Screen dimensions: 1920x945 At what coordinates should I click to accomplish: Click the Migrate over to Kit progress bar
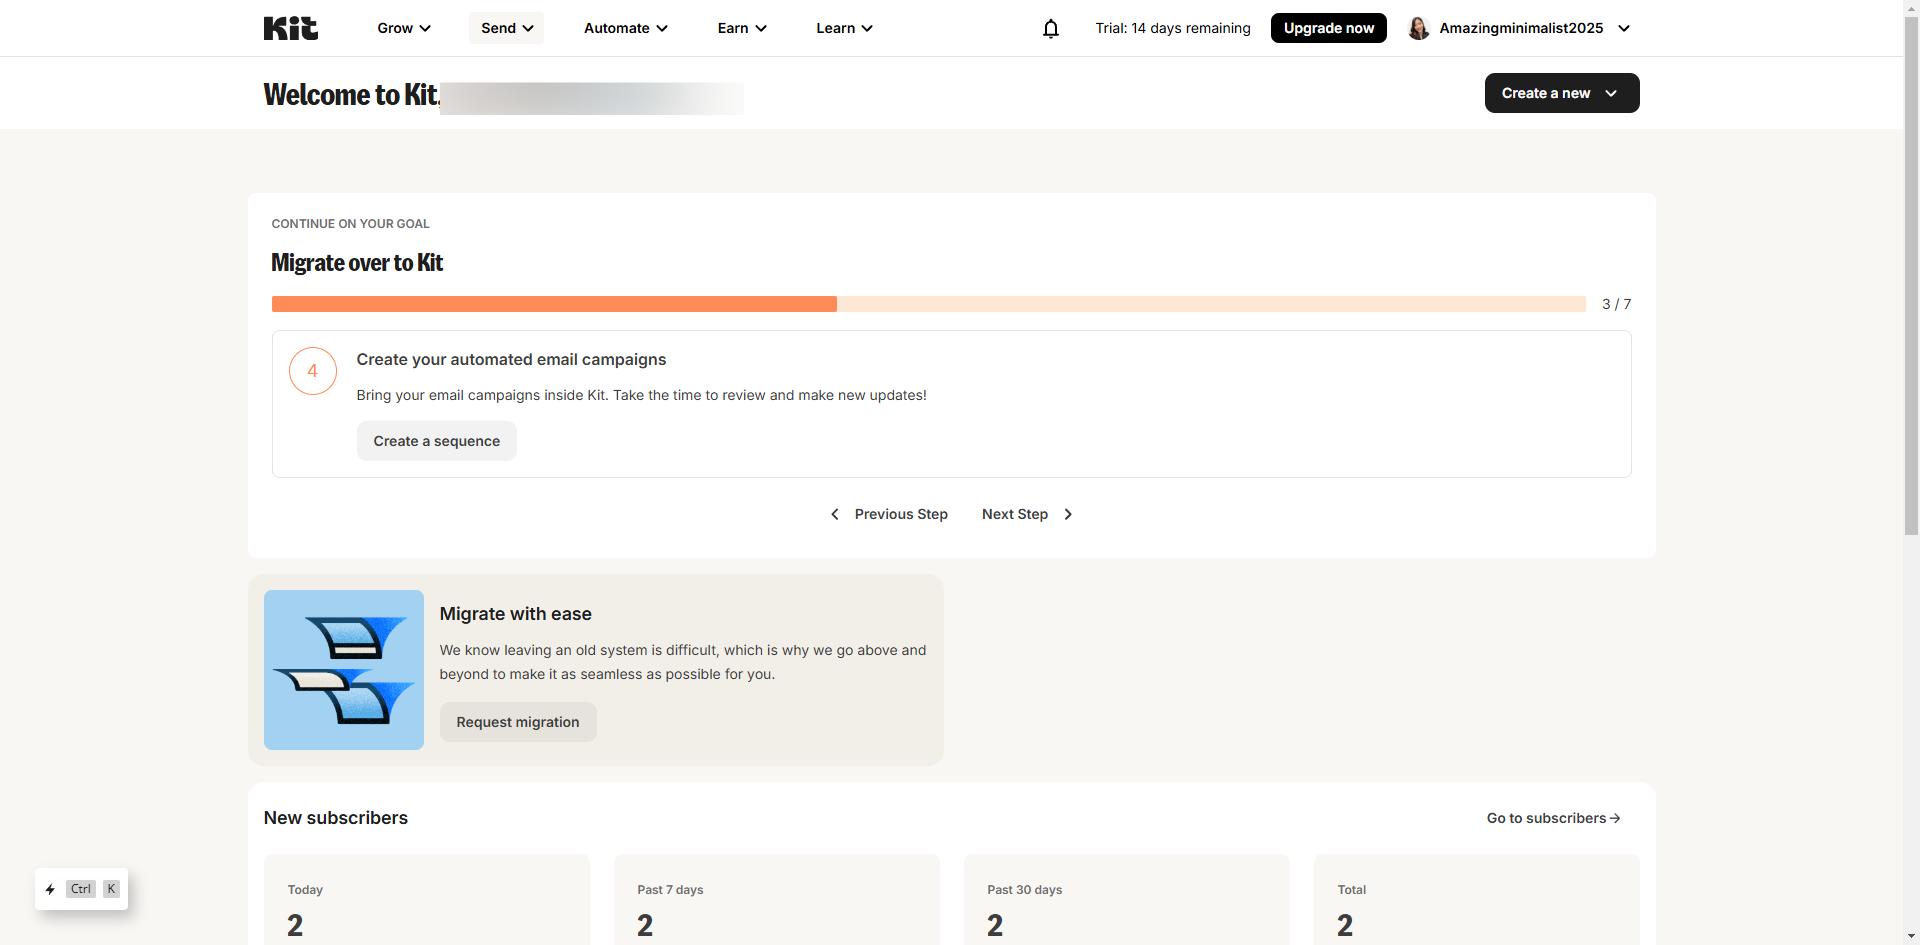click(929, 304)
